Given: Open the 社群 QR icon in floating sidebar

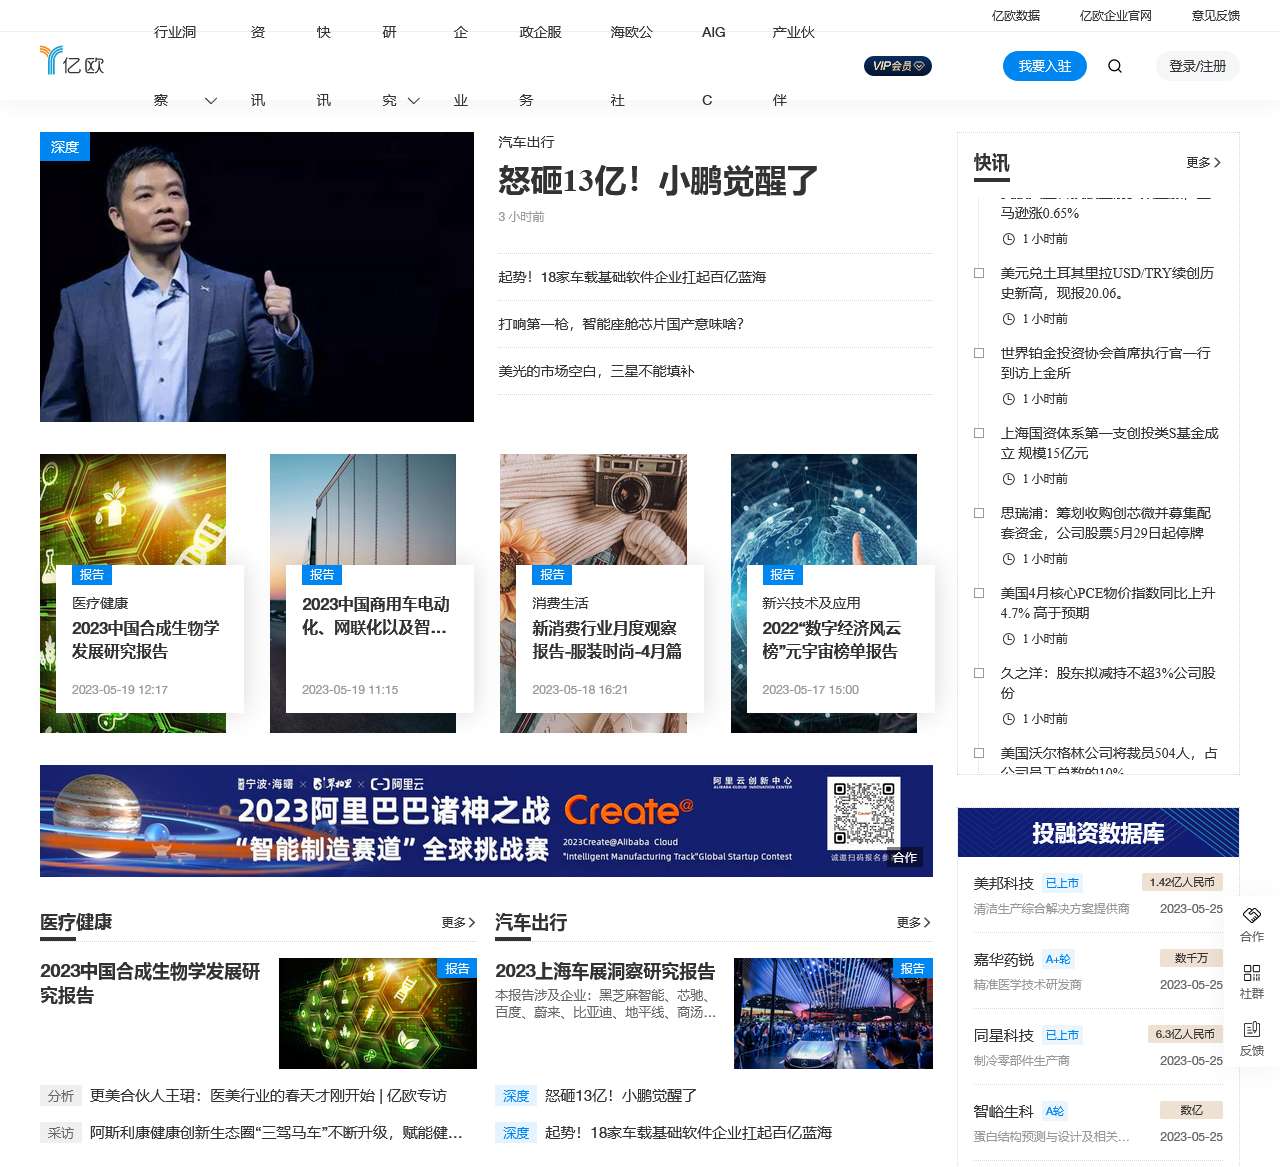Looking at the screenshot, I should point(1252,972).
